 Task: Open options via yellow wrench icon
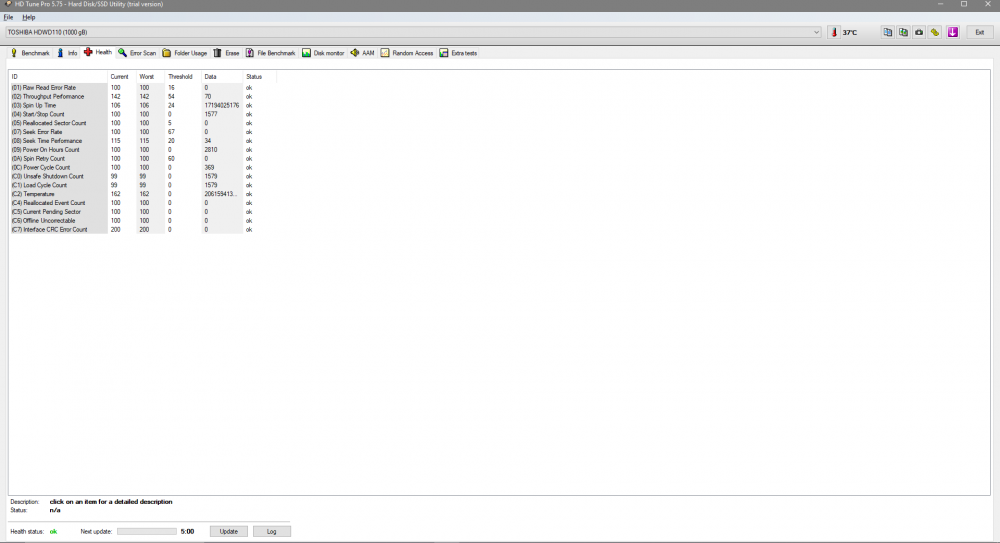935,32
